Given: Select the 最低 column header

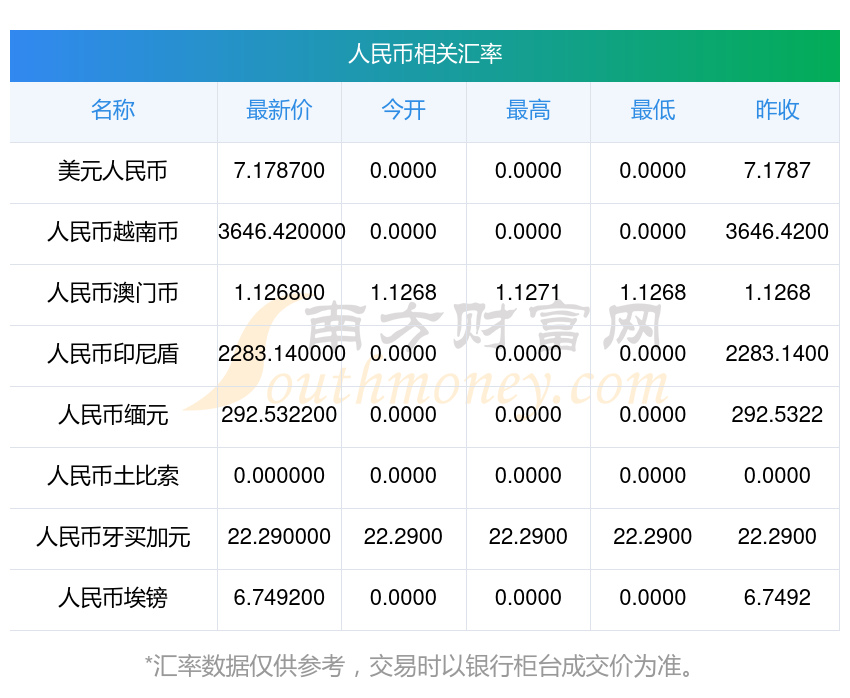Looking at the screenshot, I should (x=653, y=110).
